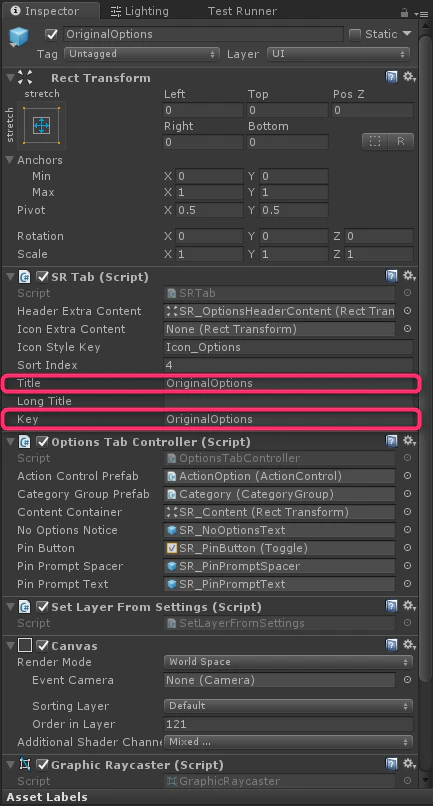Viewport: 433px width, 806px height.
Task: Click the Inspector lock icon
Action: (405, 13)
